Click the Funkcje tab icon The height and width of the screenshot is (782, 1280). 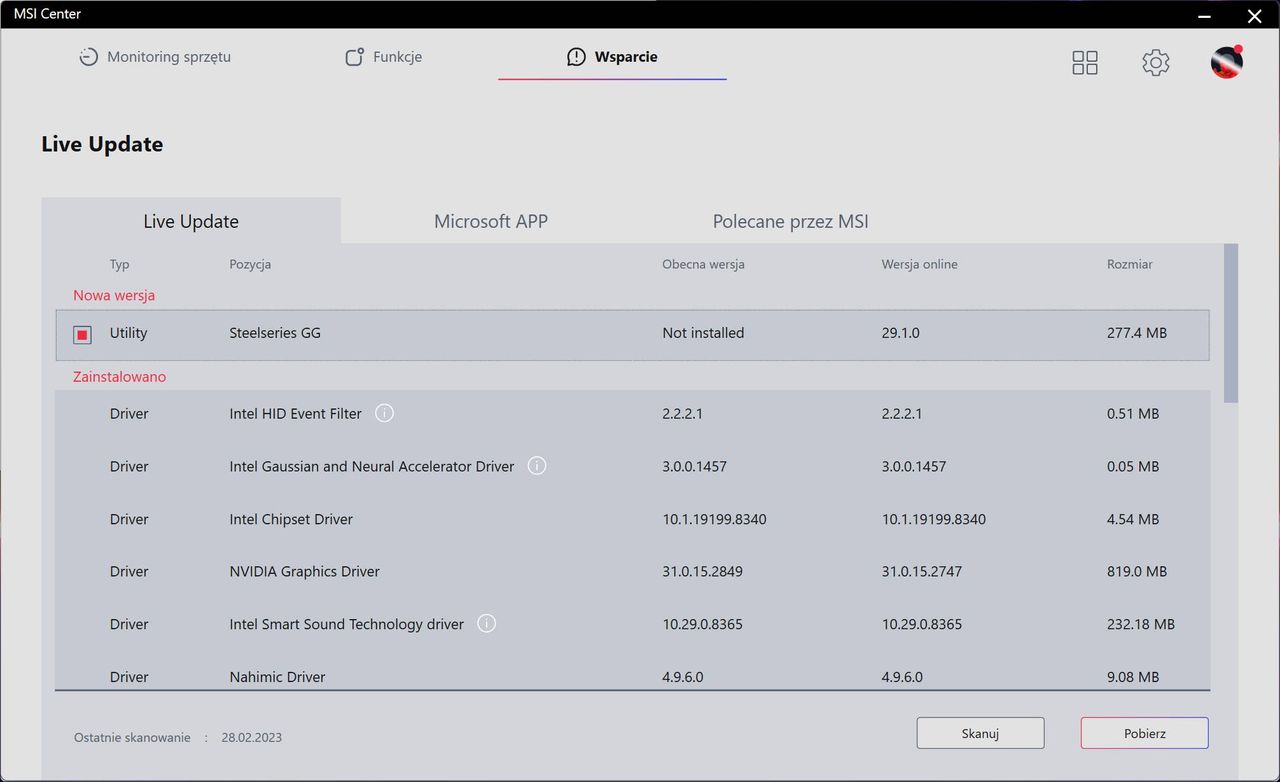(x=354, y=57)
